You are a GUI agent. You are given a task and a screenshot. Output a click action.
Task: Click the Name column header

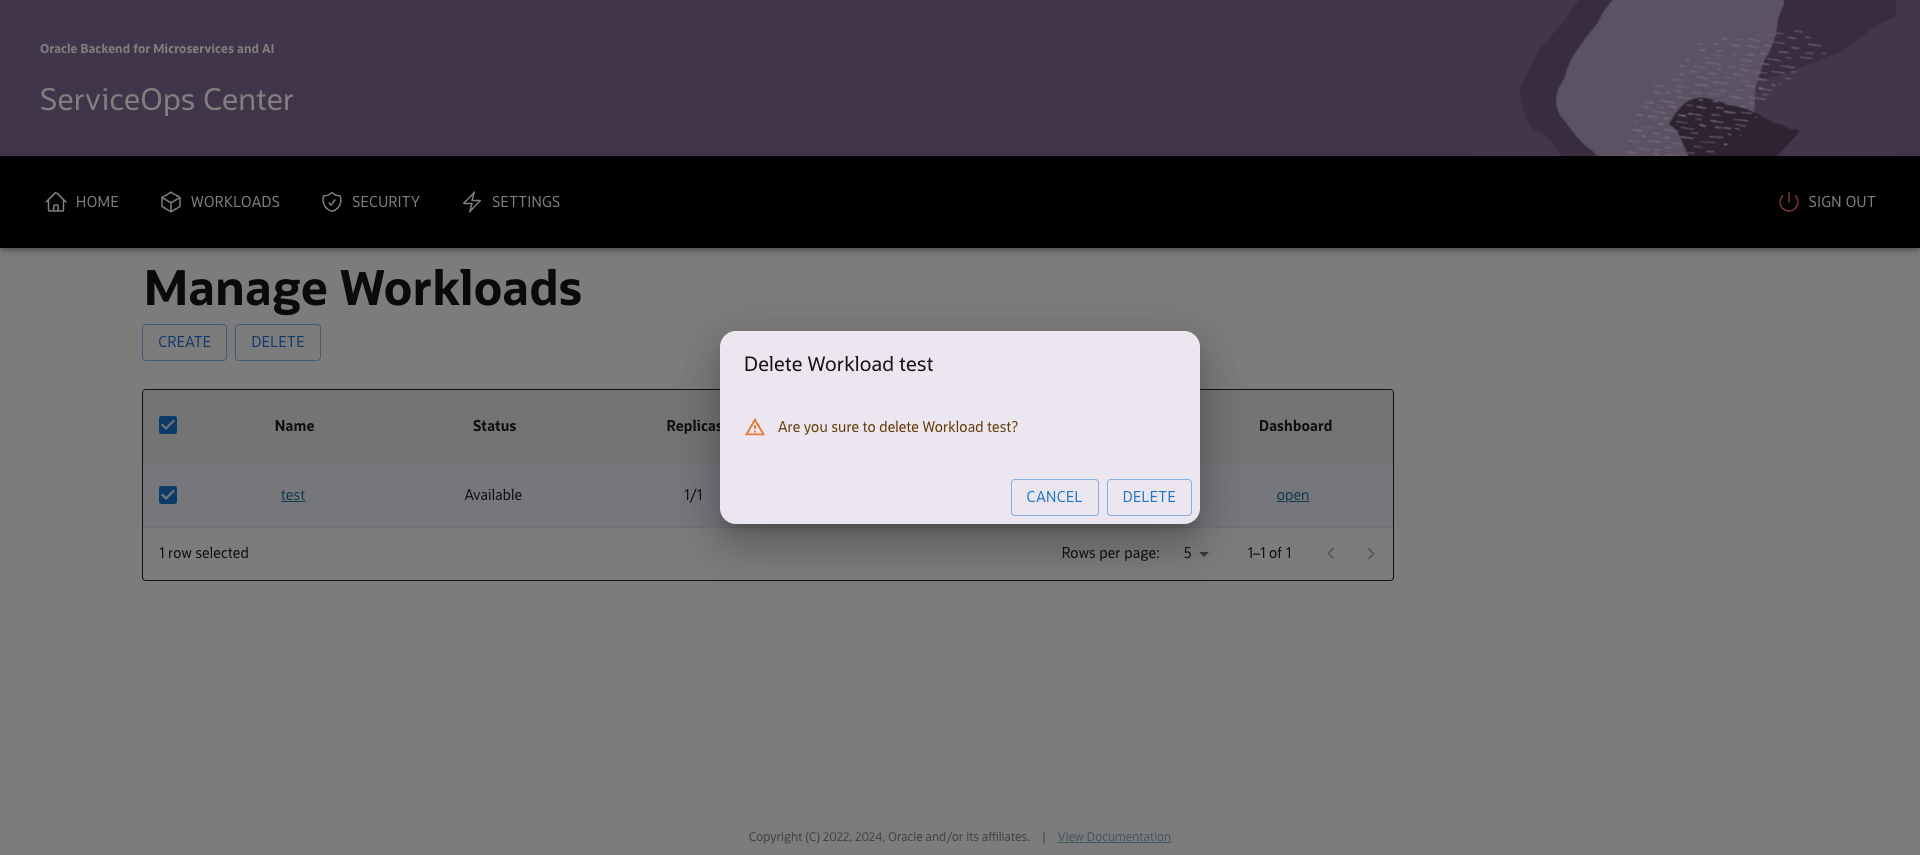click(x=294, y=426)
